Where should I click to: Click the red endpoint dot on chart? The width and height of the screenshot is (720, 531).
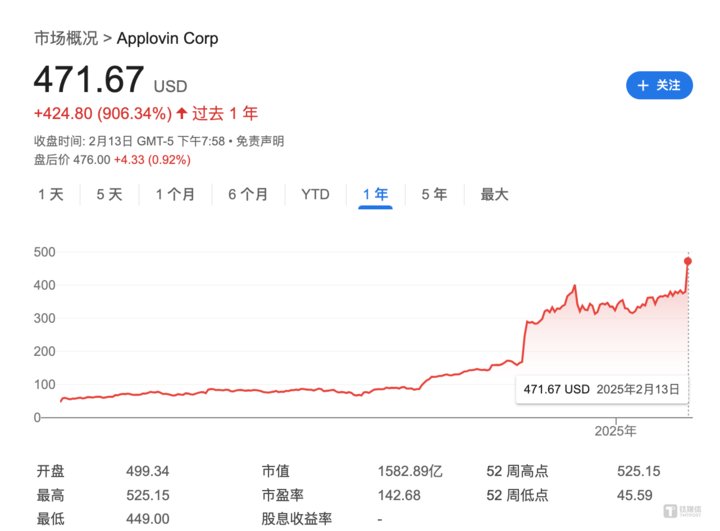point(689,262)
